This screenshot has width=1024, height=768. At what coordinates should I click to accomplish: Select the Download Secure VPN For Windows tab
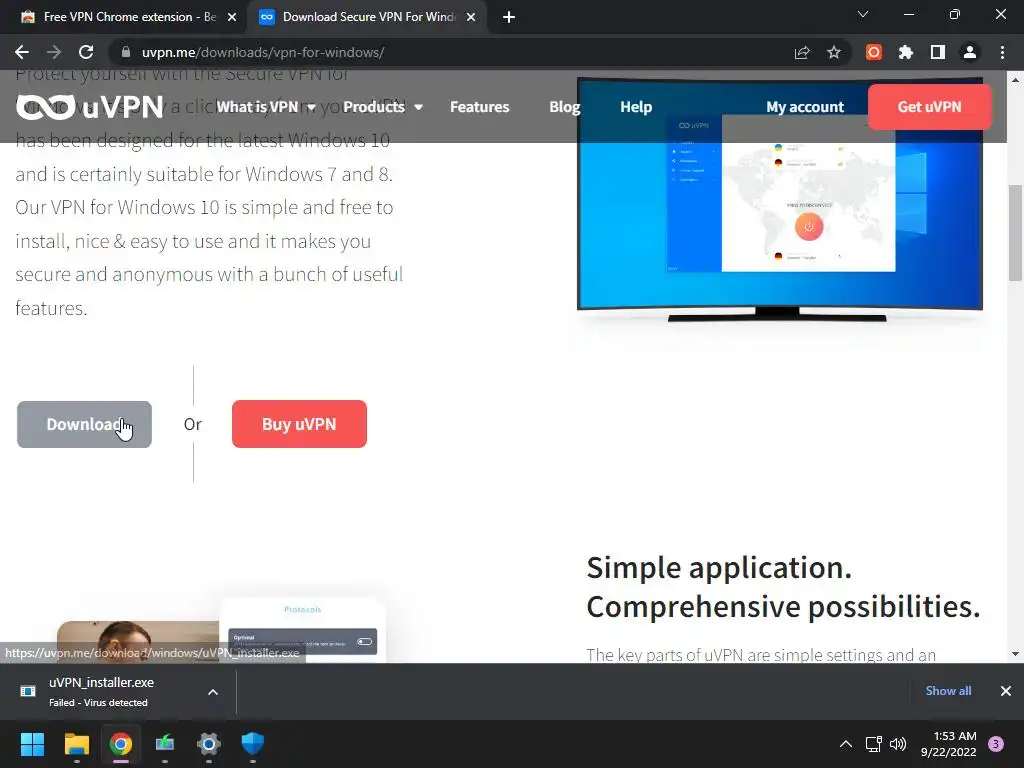tap(369, 17)
